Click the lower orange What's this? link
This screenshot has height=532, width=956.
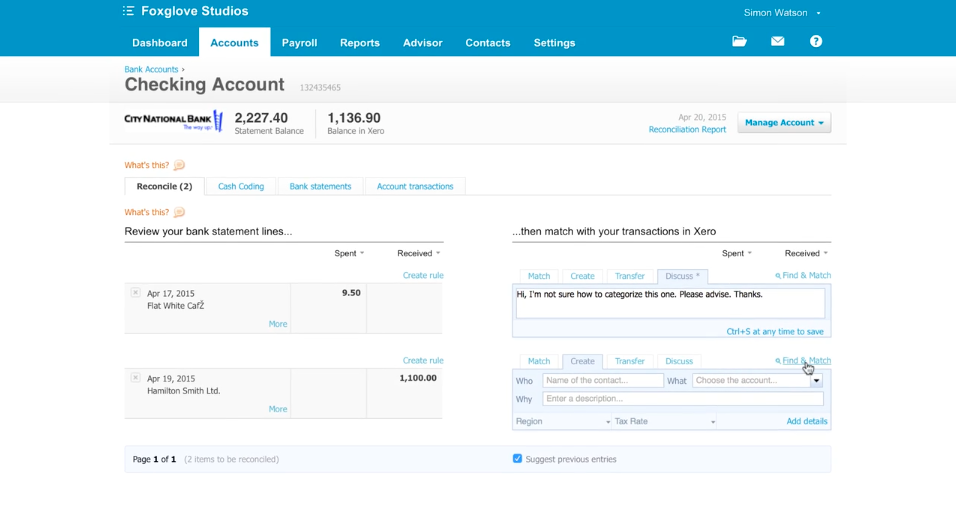click(146, 212)
